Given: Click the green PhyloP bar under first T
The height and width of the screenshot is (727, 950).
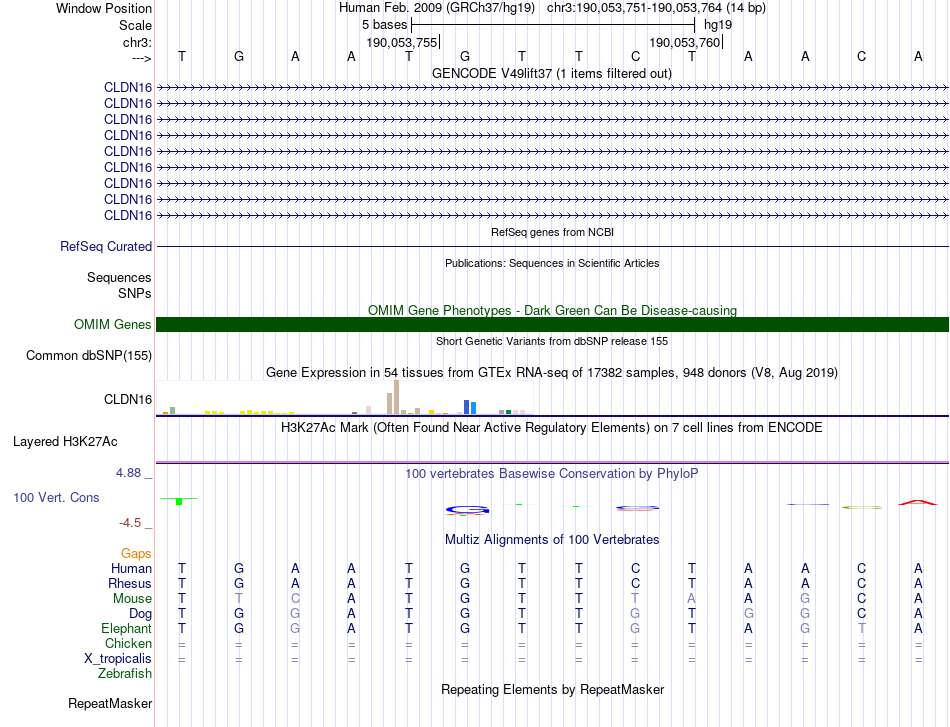Looking at the screenshot, I should pos(179,501).
